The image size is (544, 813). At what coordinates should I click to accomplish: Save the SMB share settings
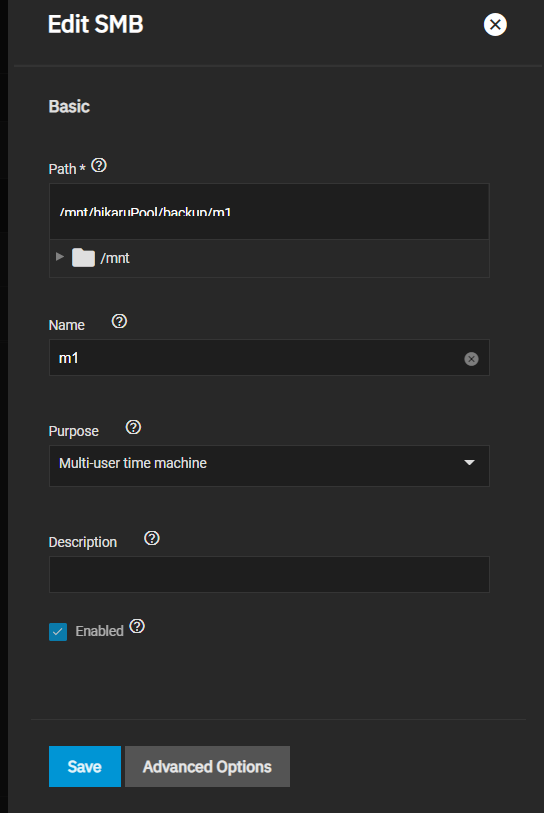pyautogui.click(x=85, y=766)
